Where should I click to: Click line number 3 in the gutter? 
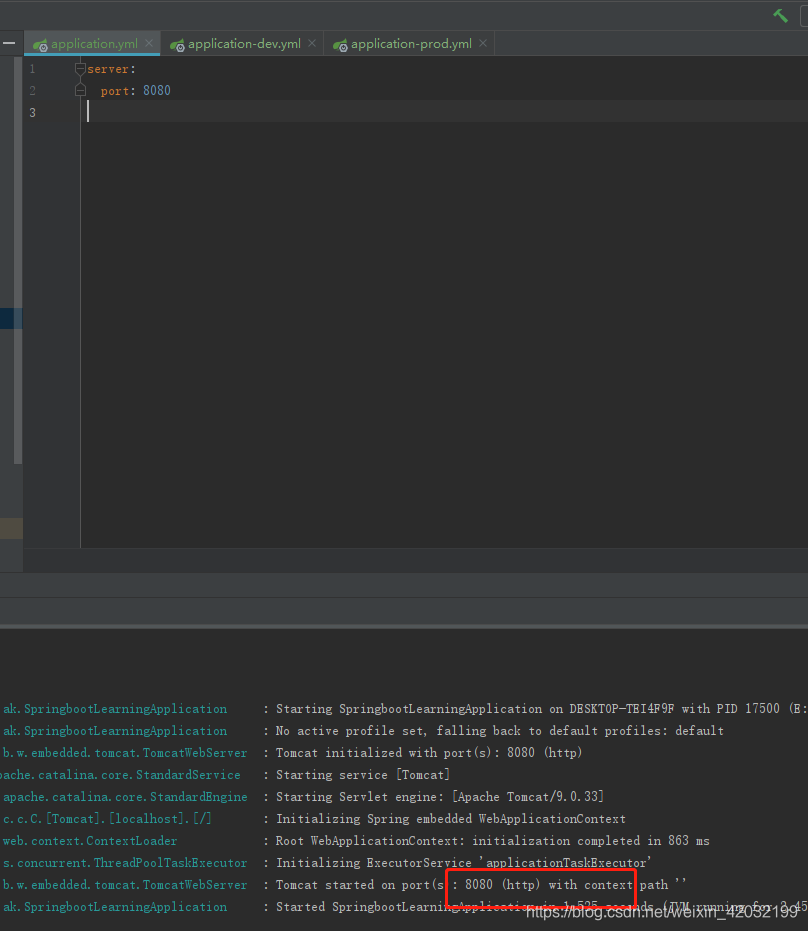click(x=32, y=113)
